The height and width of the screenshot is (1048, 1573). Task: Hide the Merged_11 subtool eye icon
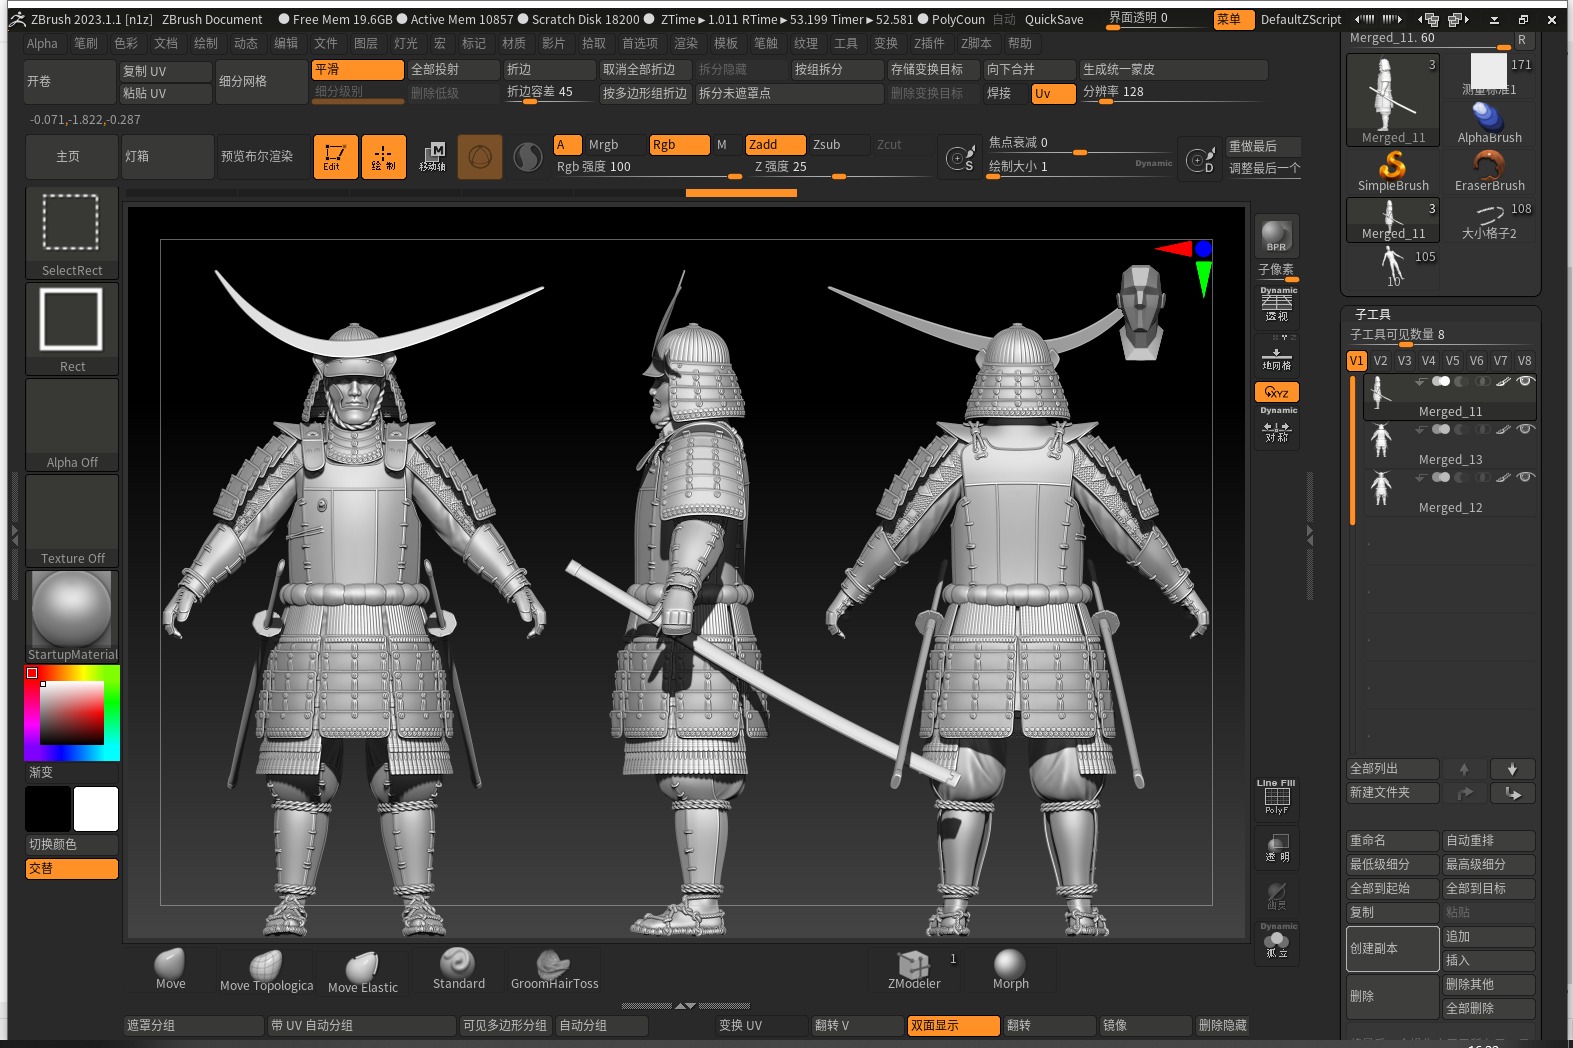point(1525,381)
